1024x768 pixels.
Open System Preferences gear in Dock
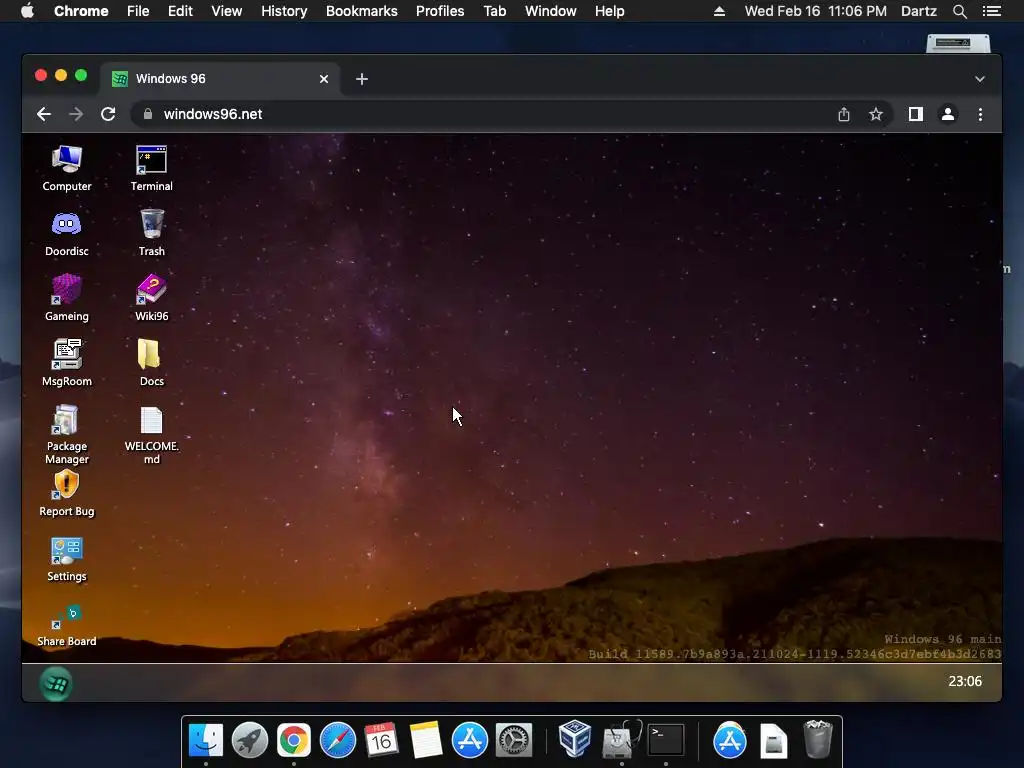(x=514, y=741)
